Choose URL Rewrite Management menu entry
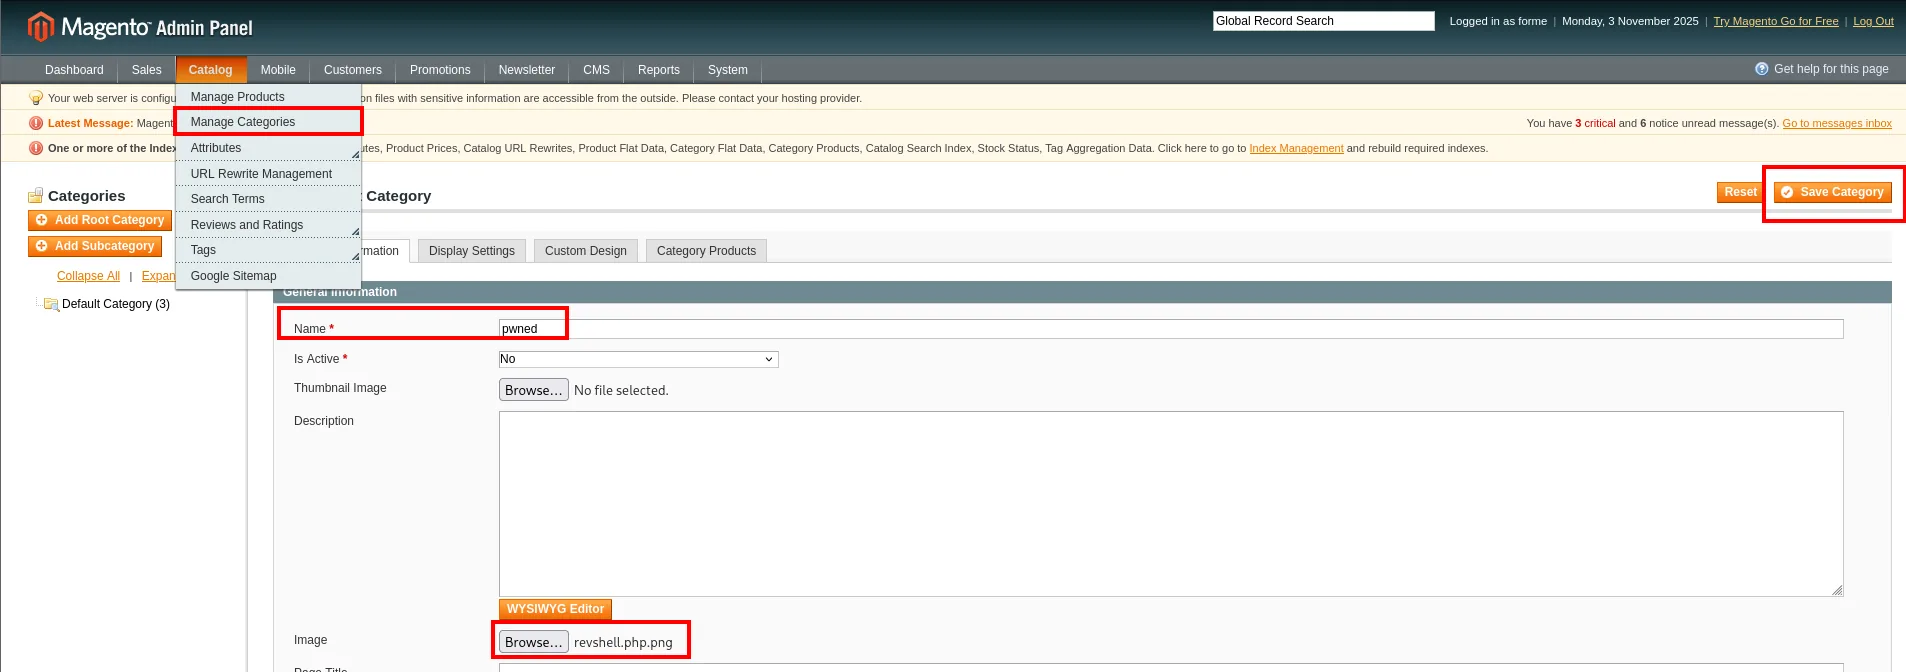 click(x=268, y=174)
